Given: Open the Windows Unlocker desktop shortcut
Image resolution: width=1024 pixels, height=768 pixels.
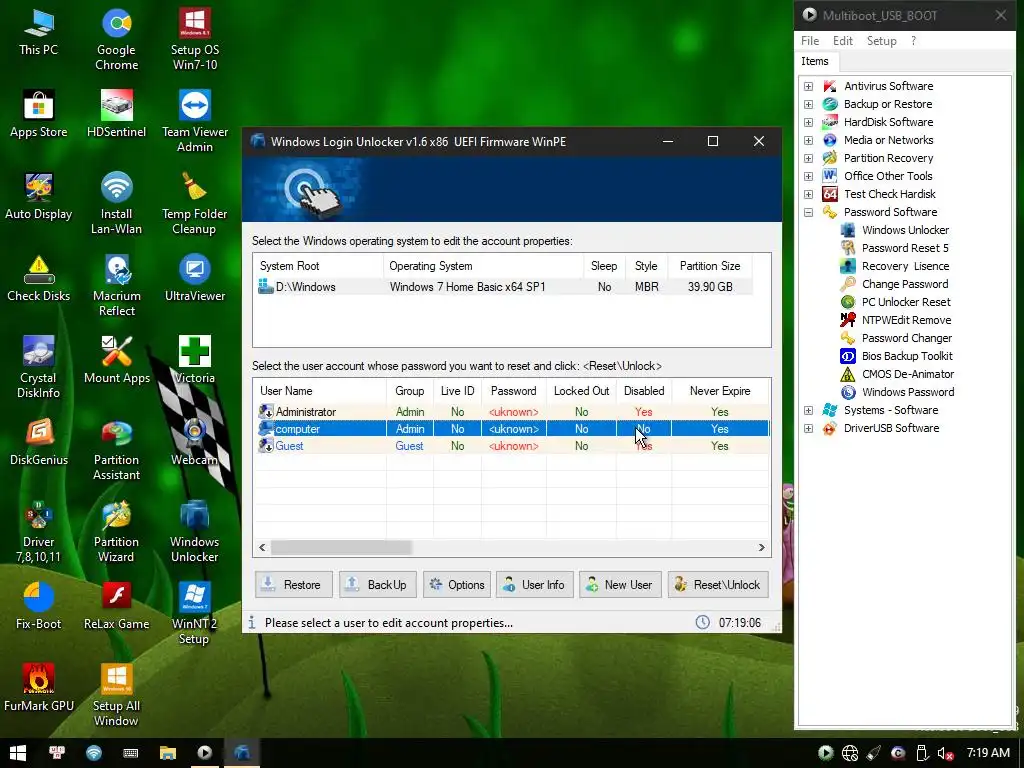Looking at the screenshot, I should tap(195, 532).
